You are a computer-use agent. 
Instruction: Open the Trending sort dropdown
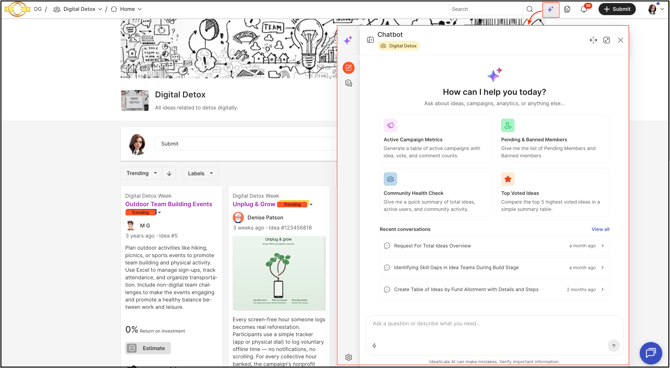pos(141,174)
